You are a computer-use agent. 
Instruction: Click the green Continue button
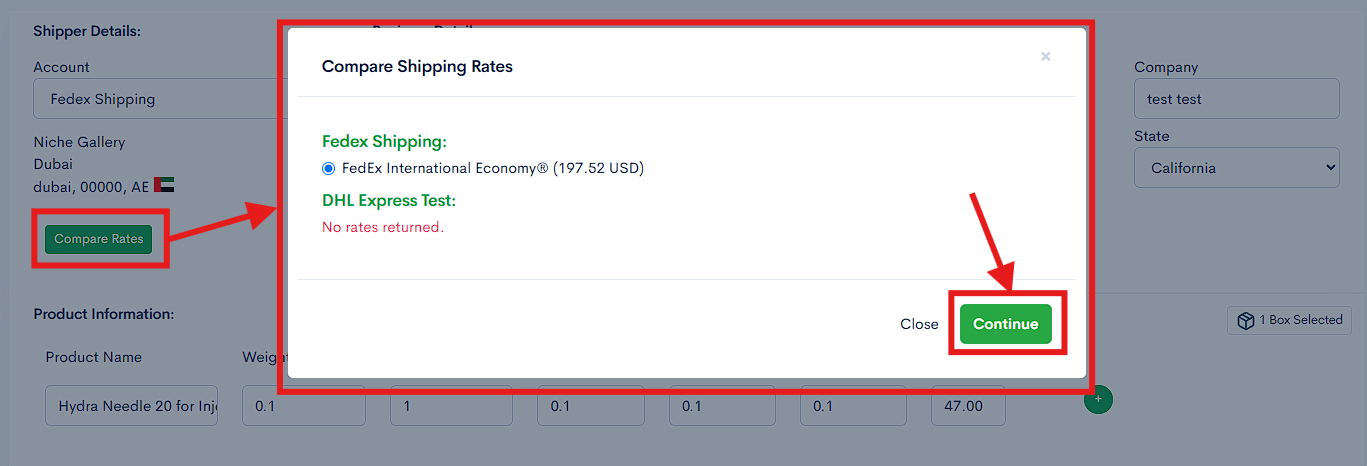coord(1006,324)
